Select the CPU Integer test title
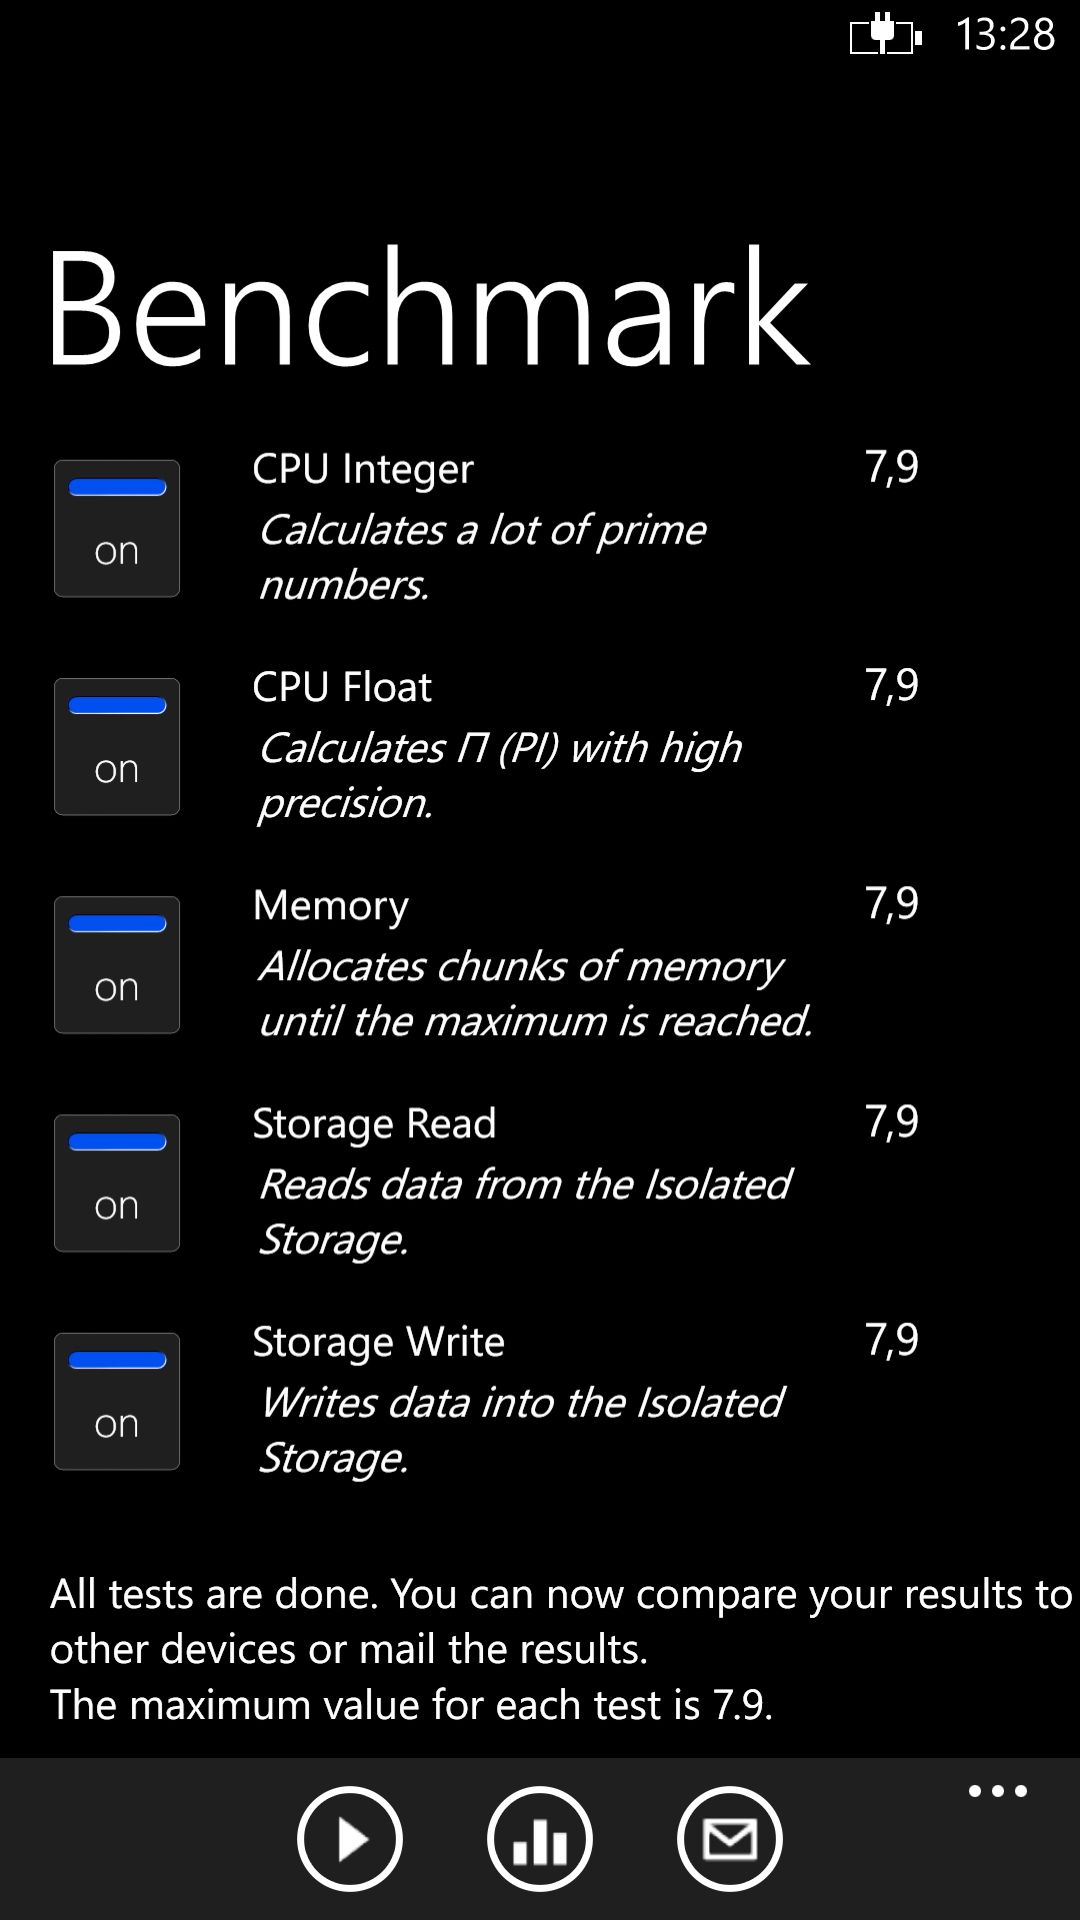Screen dimensions: 1080x1920 363,469
